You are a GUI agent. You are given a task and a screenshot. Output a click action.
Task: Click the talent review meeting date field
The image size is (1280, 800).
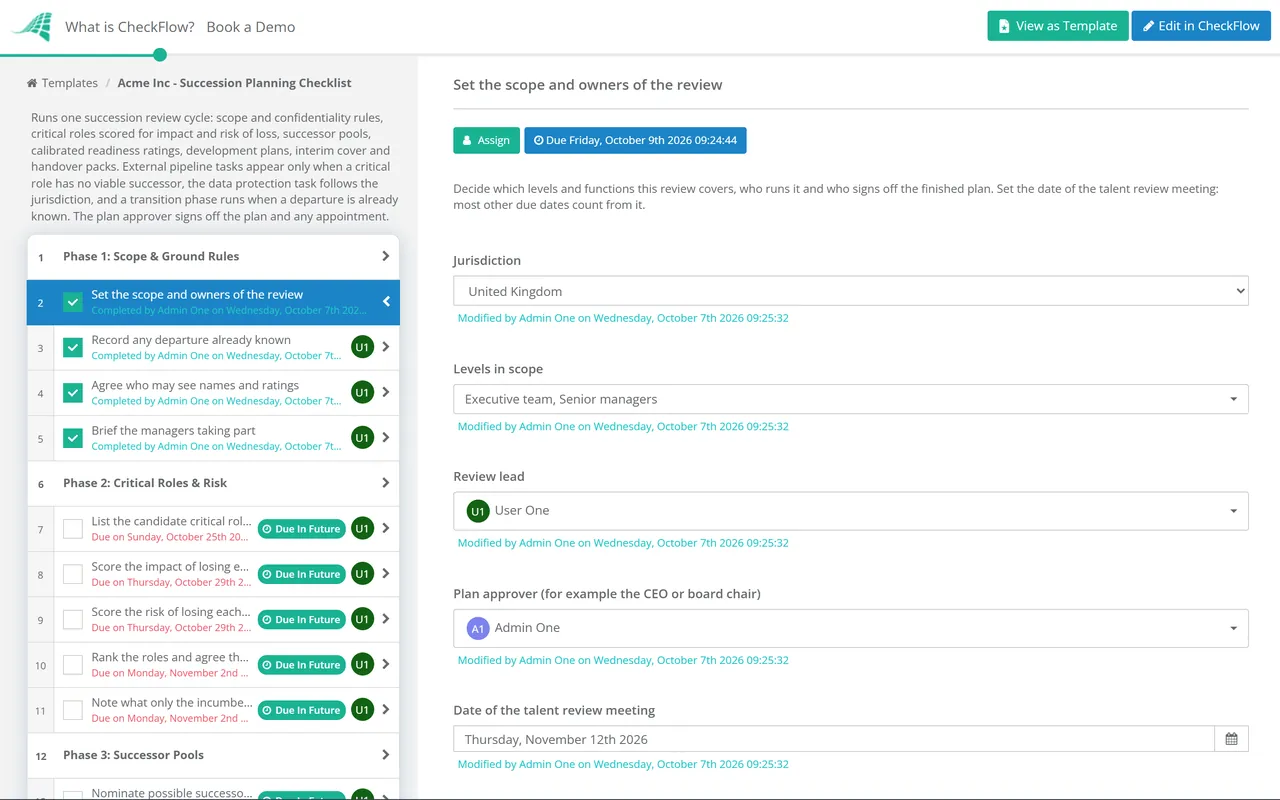click(x=834, y=739)
